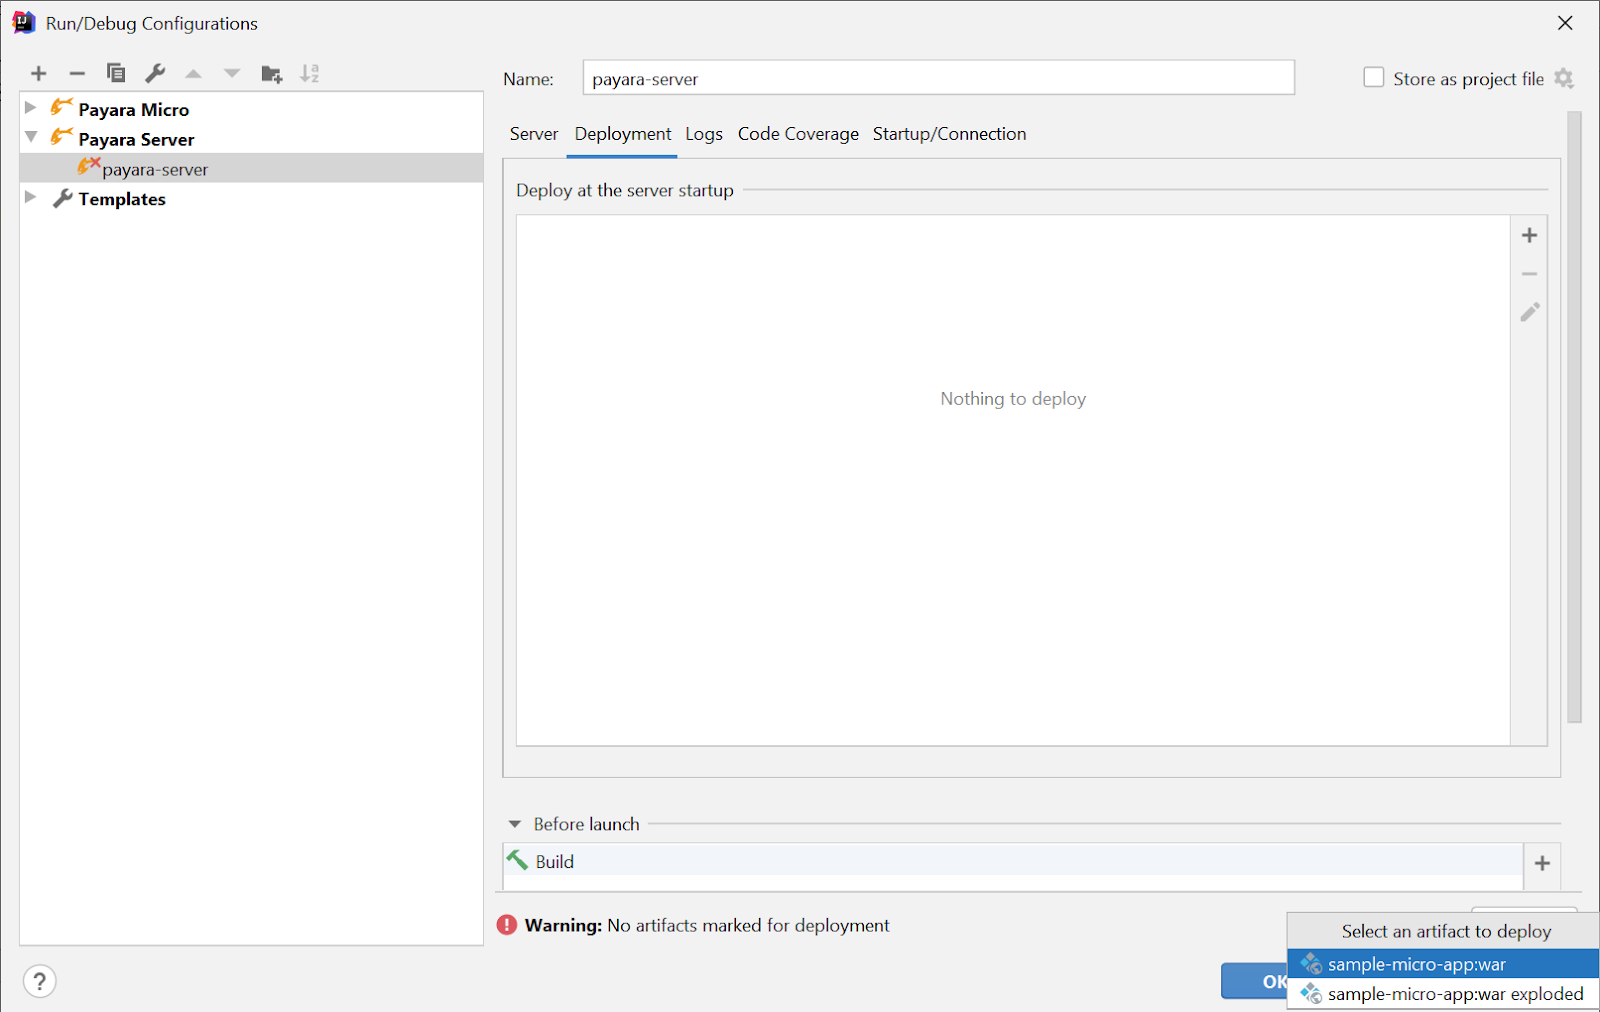Select payara-server configuration in tree
This screenshot has width=1600, height=1012.
click(155, 169)
